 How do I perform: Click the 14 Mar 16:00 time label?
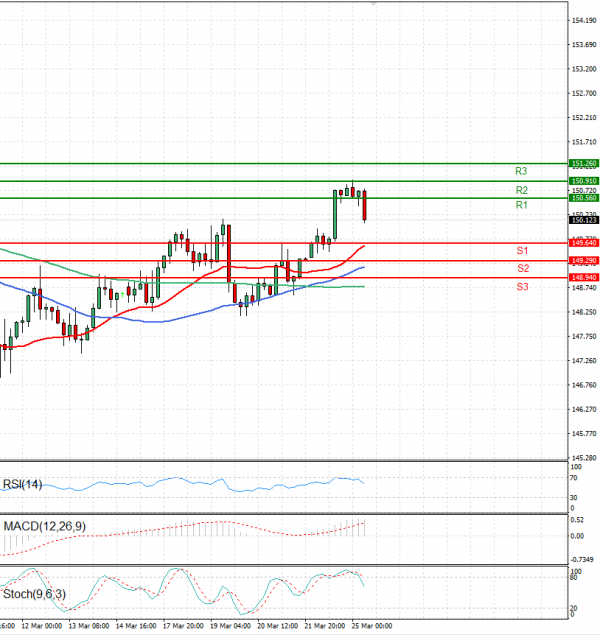(136, 626)
